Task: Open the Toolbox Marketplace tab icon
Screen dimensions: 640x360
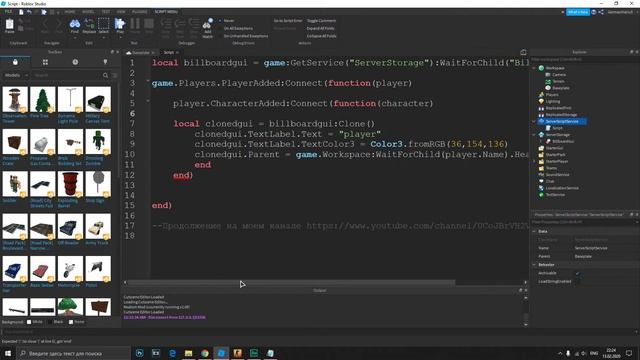Action: 15,62
